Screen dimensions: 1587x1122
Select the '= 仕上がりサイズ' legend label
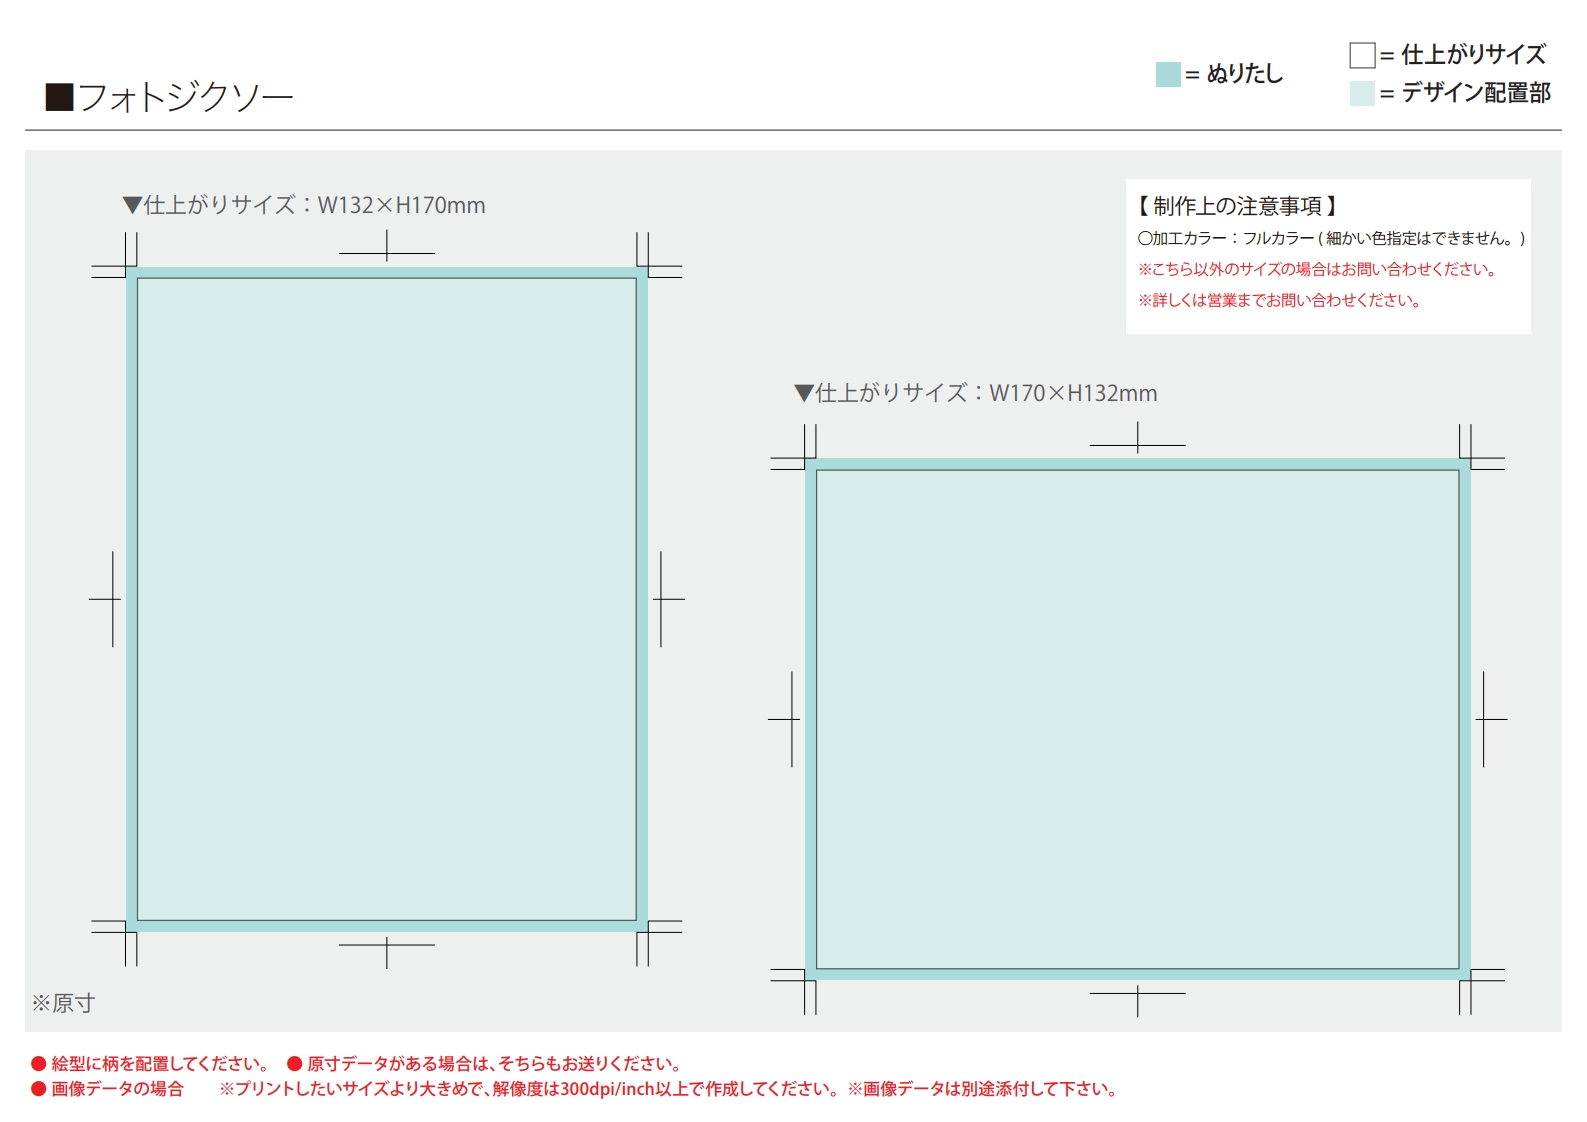click(1463, 55)
